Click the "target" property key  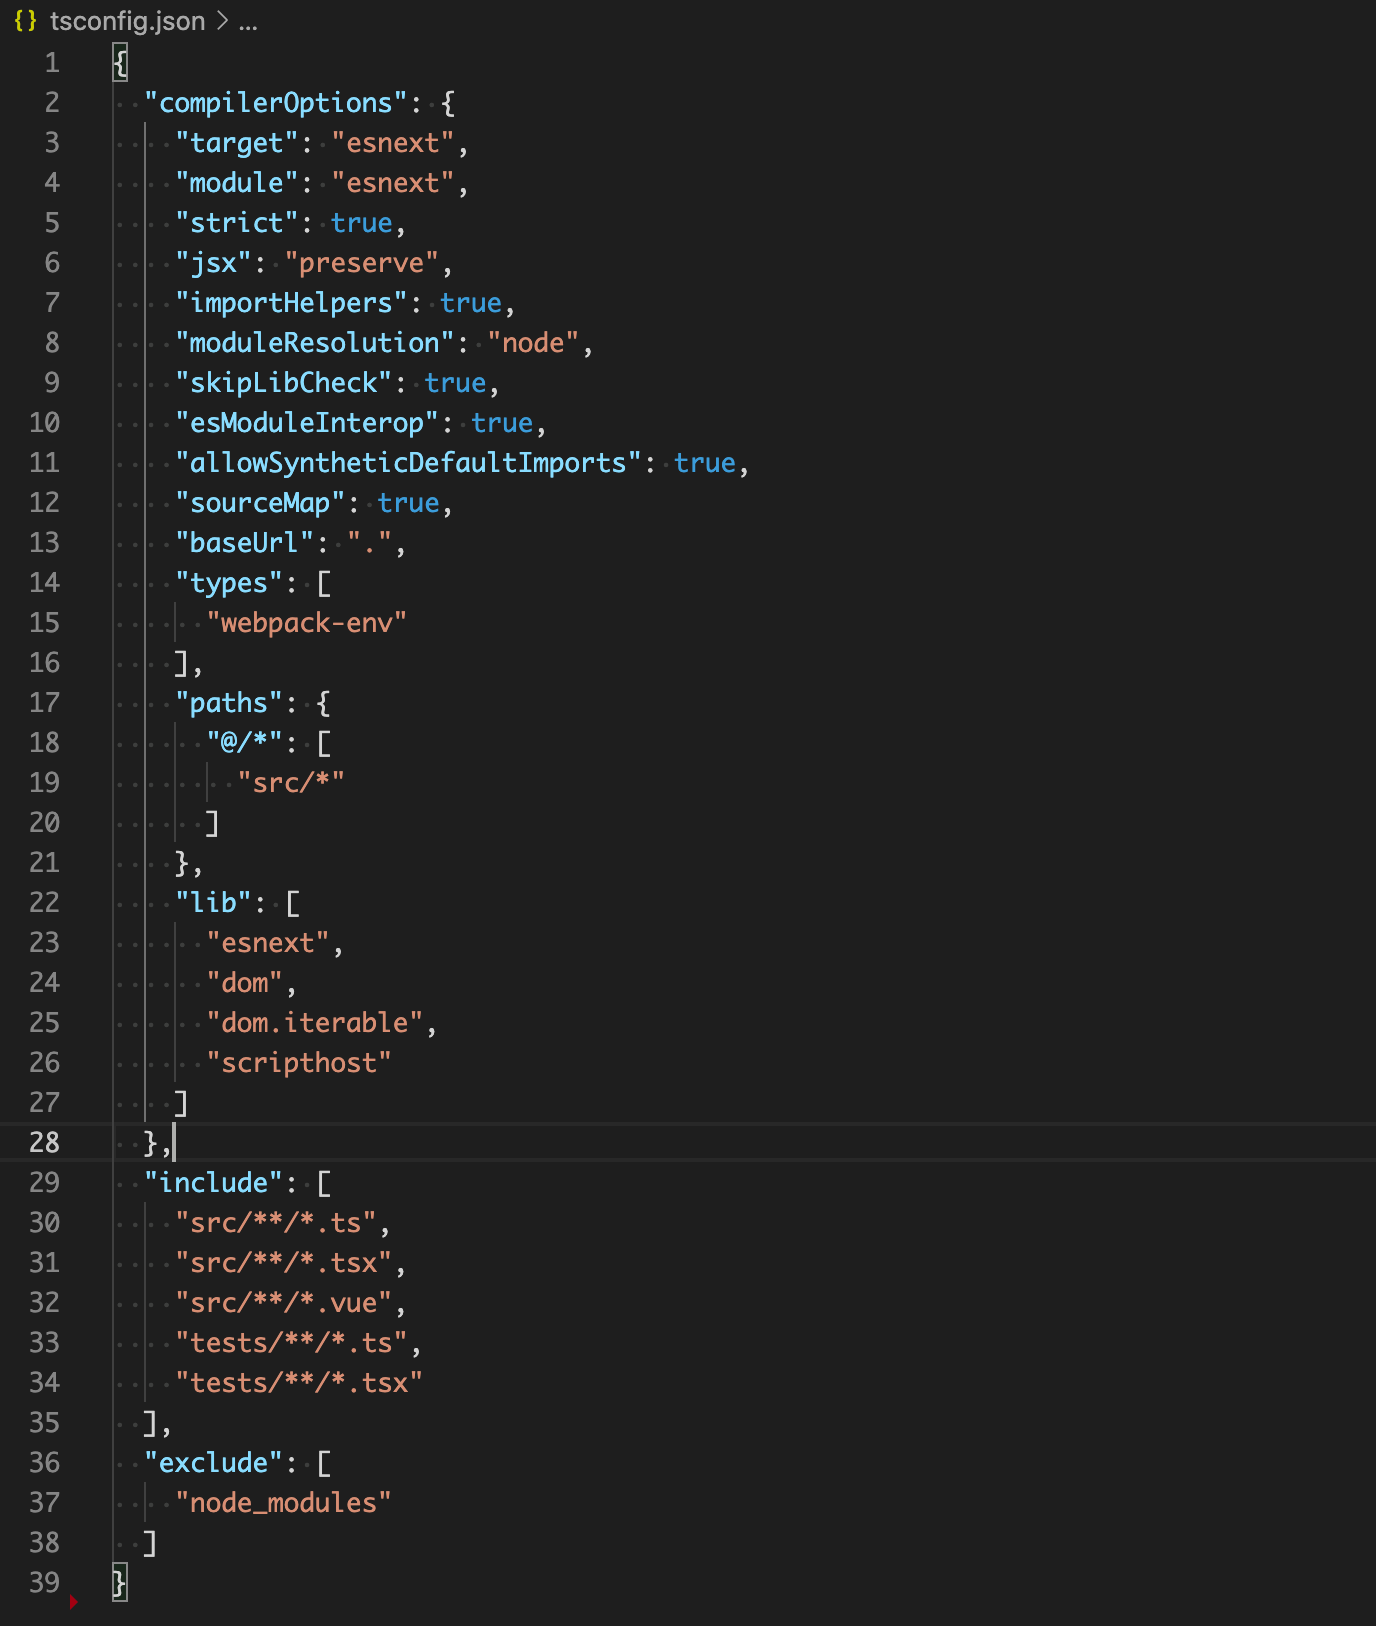(x=237, y=143)
